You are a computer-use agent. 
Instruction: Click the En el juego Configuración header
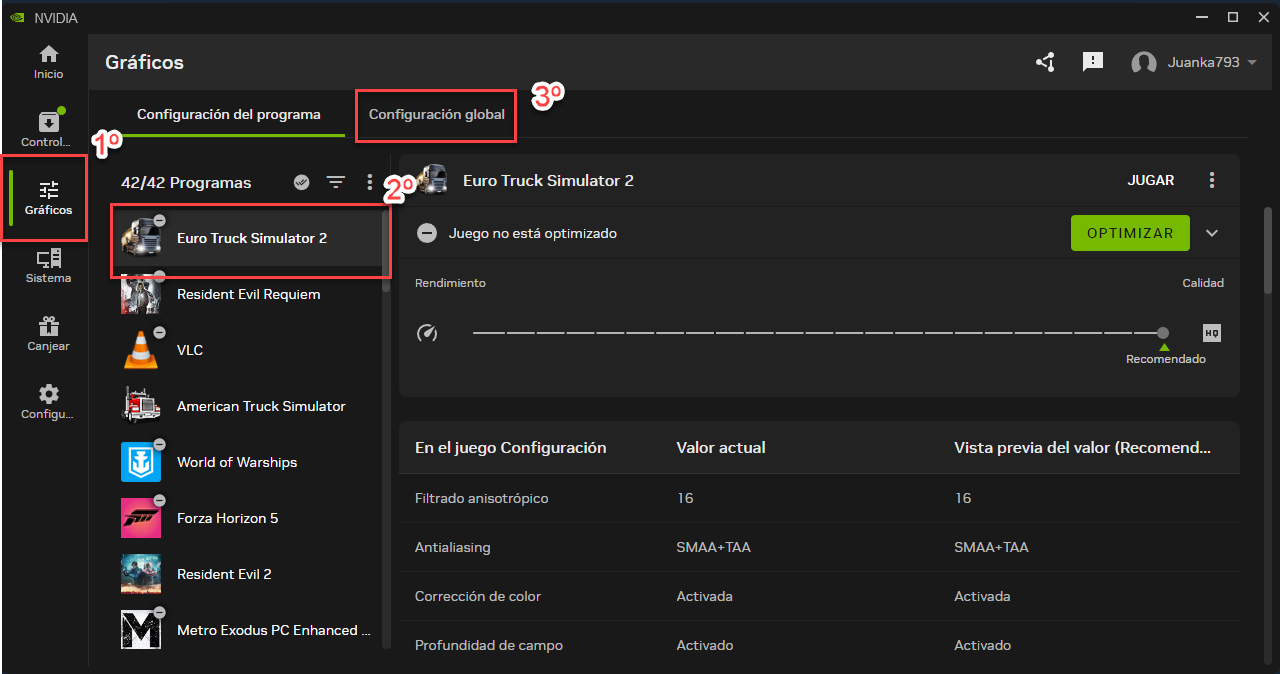511,448
